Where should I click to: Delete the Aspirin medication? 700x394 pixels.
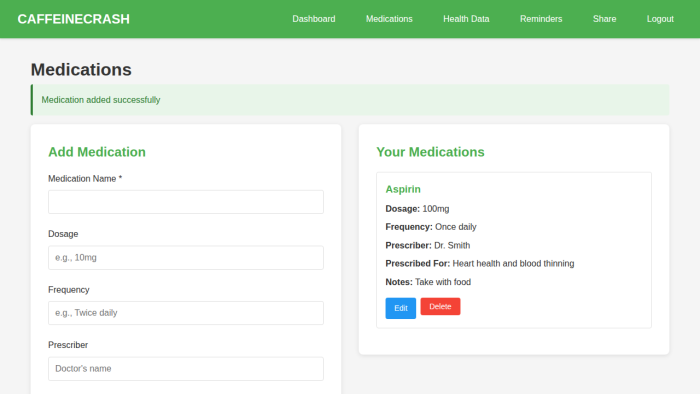(x=440, y=307)
